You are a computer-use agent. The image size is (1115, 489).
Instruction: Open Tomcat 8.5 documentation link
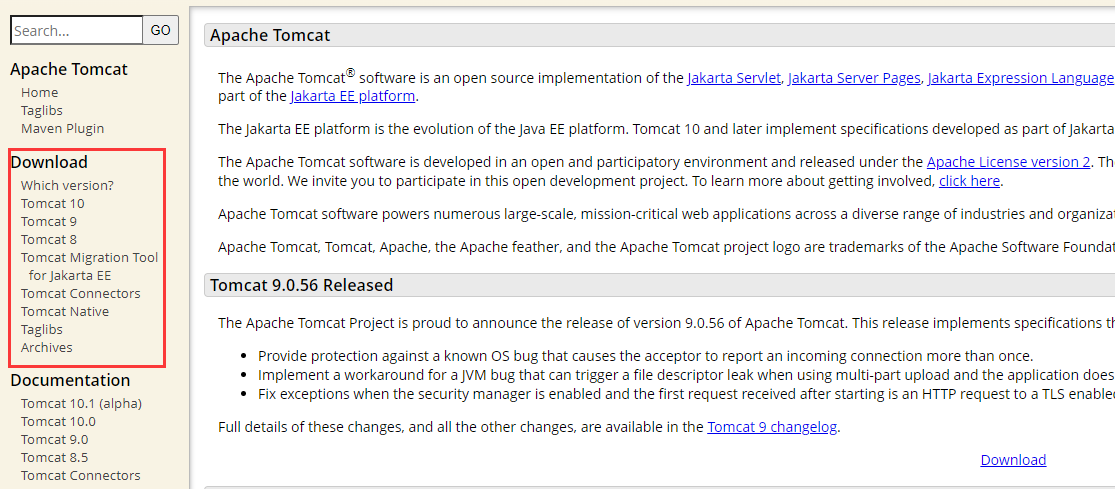point(55,458)
